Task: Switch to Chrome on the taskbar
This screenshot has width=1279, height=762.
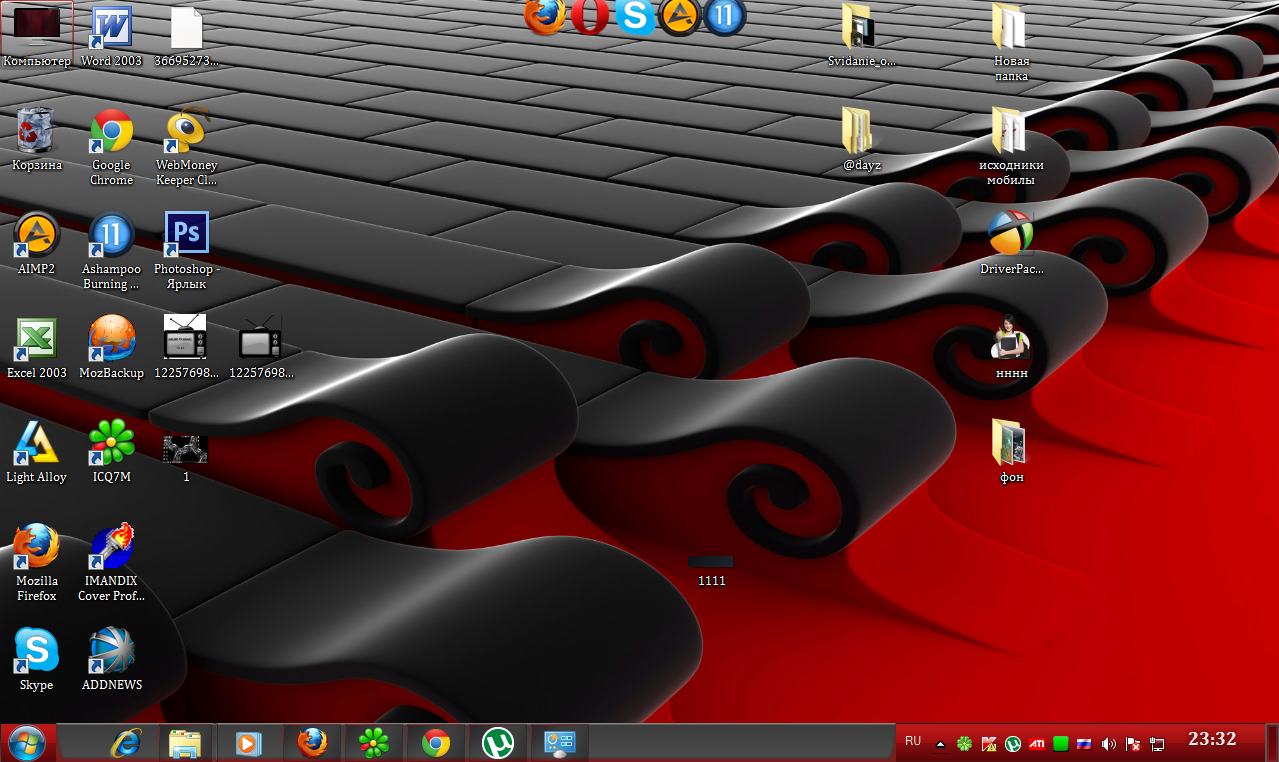Action: 436,743
